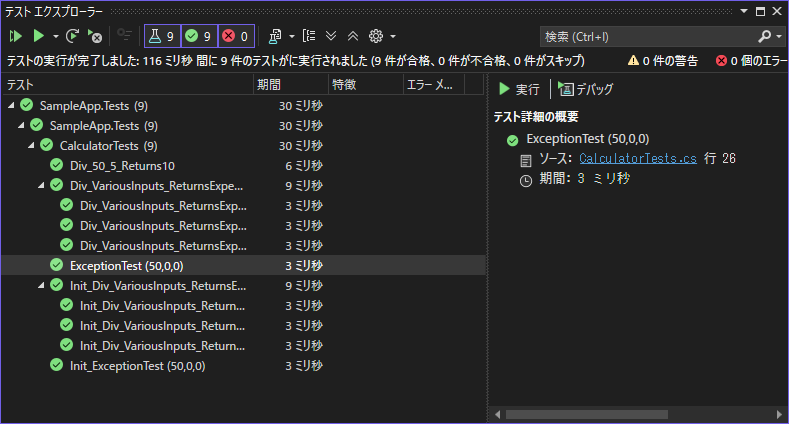Viewport: 789px width, 424px height.
Task: Click the search magnifier icon
Action: coord(764,36)
